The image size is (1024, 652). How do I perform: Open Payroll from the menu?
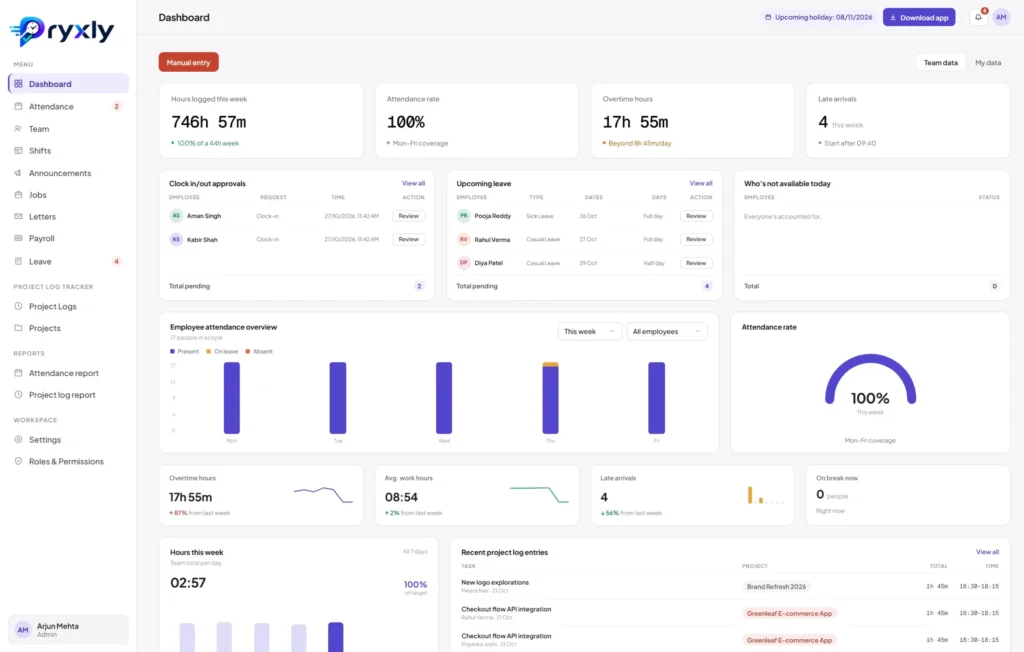[69, 238]
